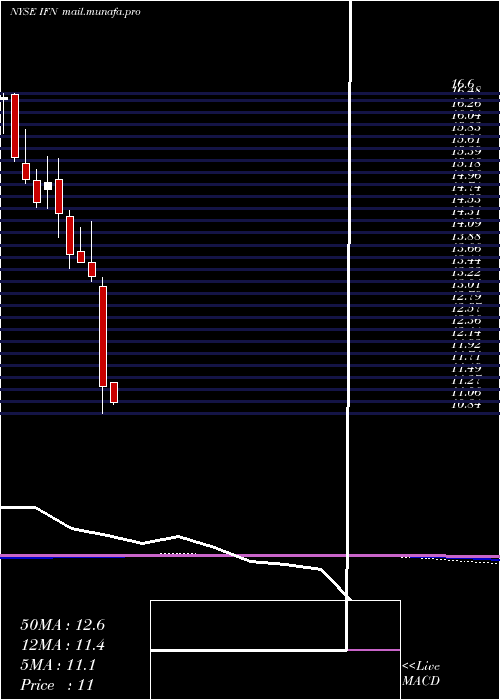Click the 14.09 price axis label
The height and width of the screenshot is (700, 500).
pos(466,224)
